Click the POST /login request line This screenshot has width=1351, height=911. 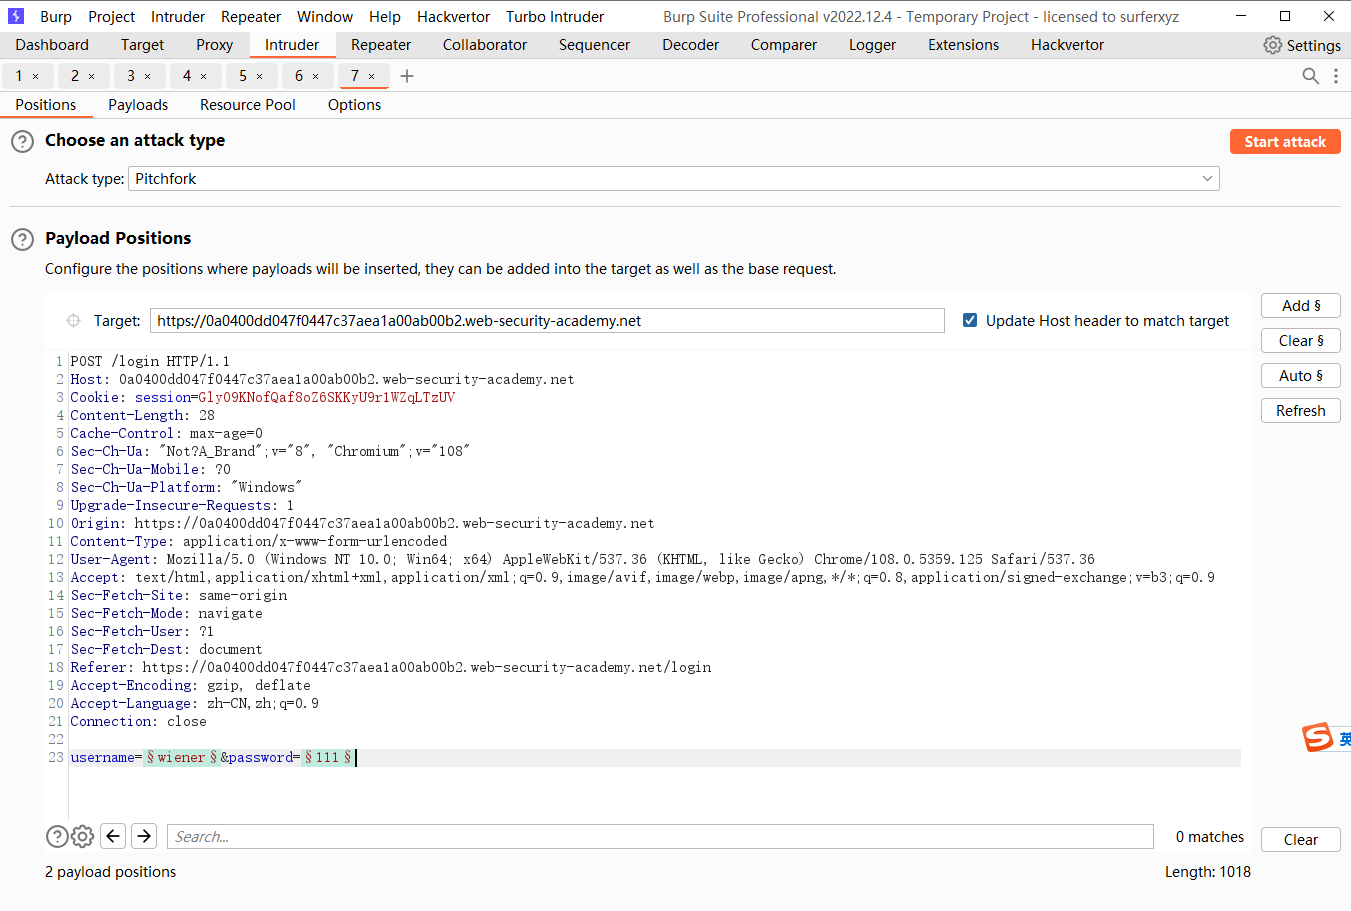coord(150,362)
